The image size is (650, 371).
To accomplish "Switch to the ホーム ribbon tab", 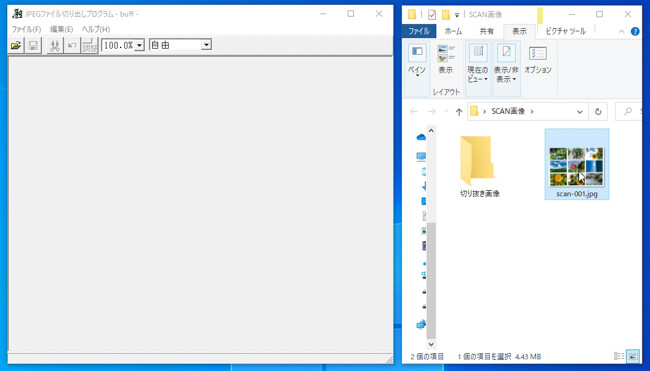I will click(x=453, y=31).
